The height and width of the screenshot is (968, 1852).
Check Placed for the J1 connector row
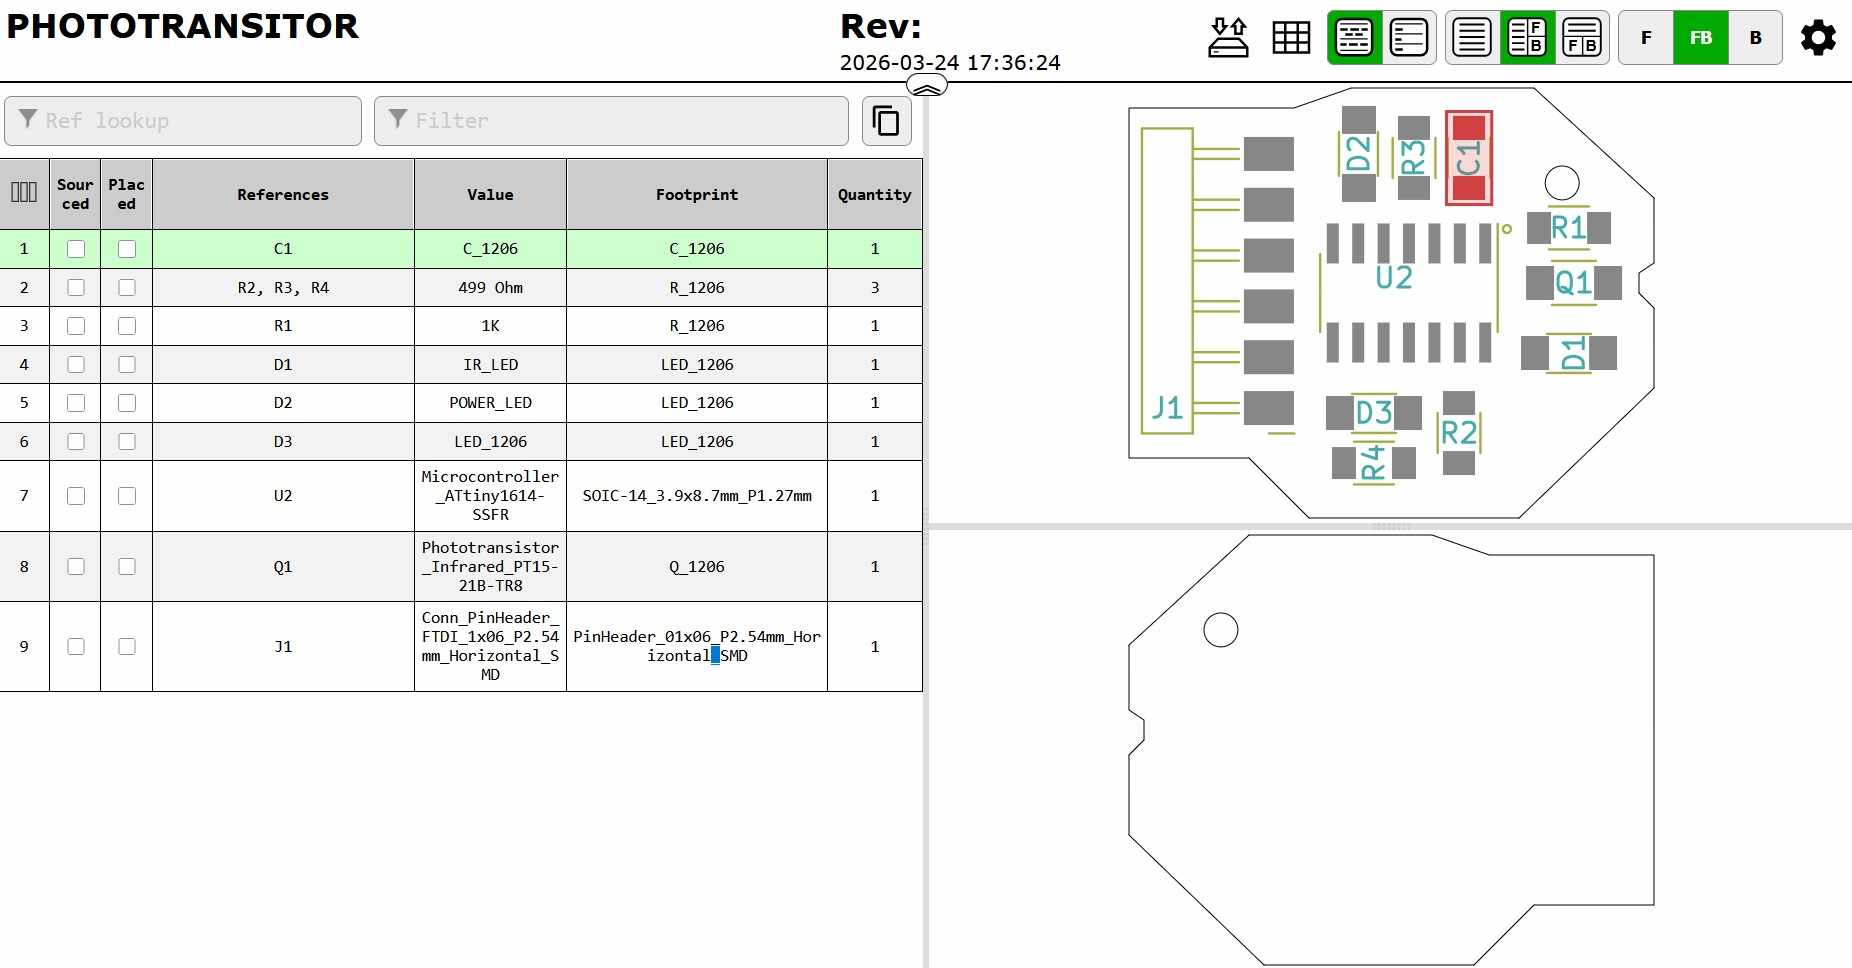pos(127,647)
